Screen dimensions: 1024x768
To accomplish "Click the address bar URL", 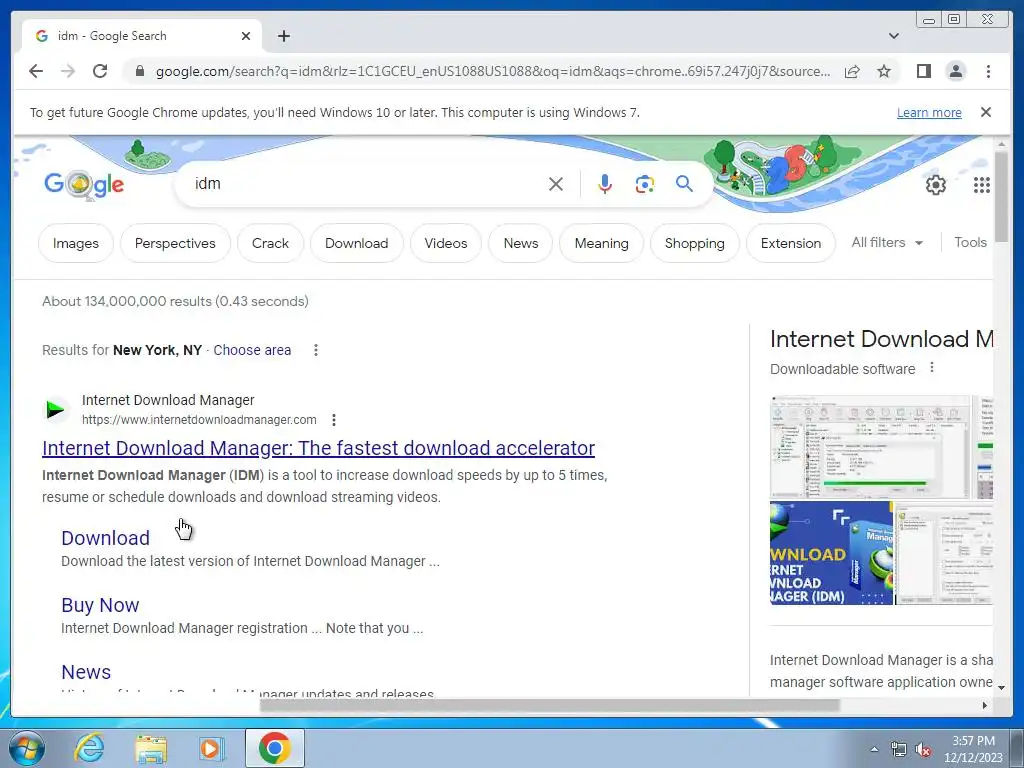I will (x=493, y=71).
